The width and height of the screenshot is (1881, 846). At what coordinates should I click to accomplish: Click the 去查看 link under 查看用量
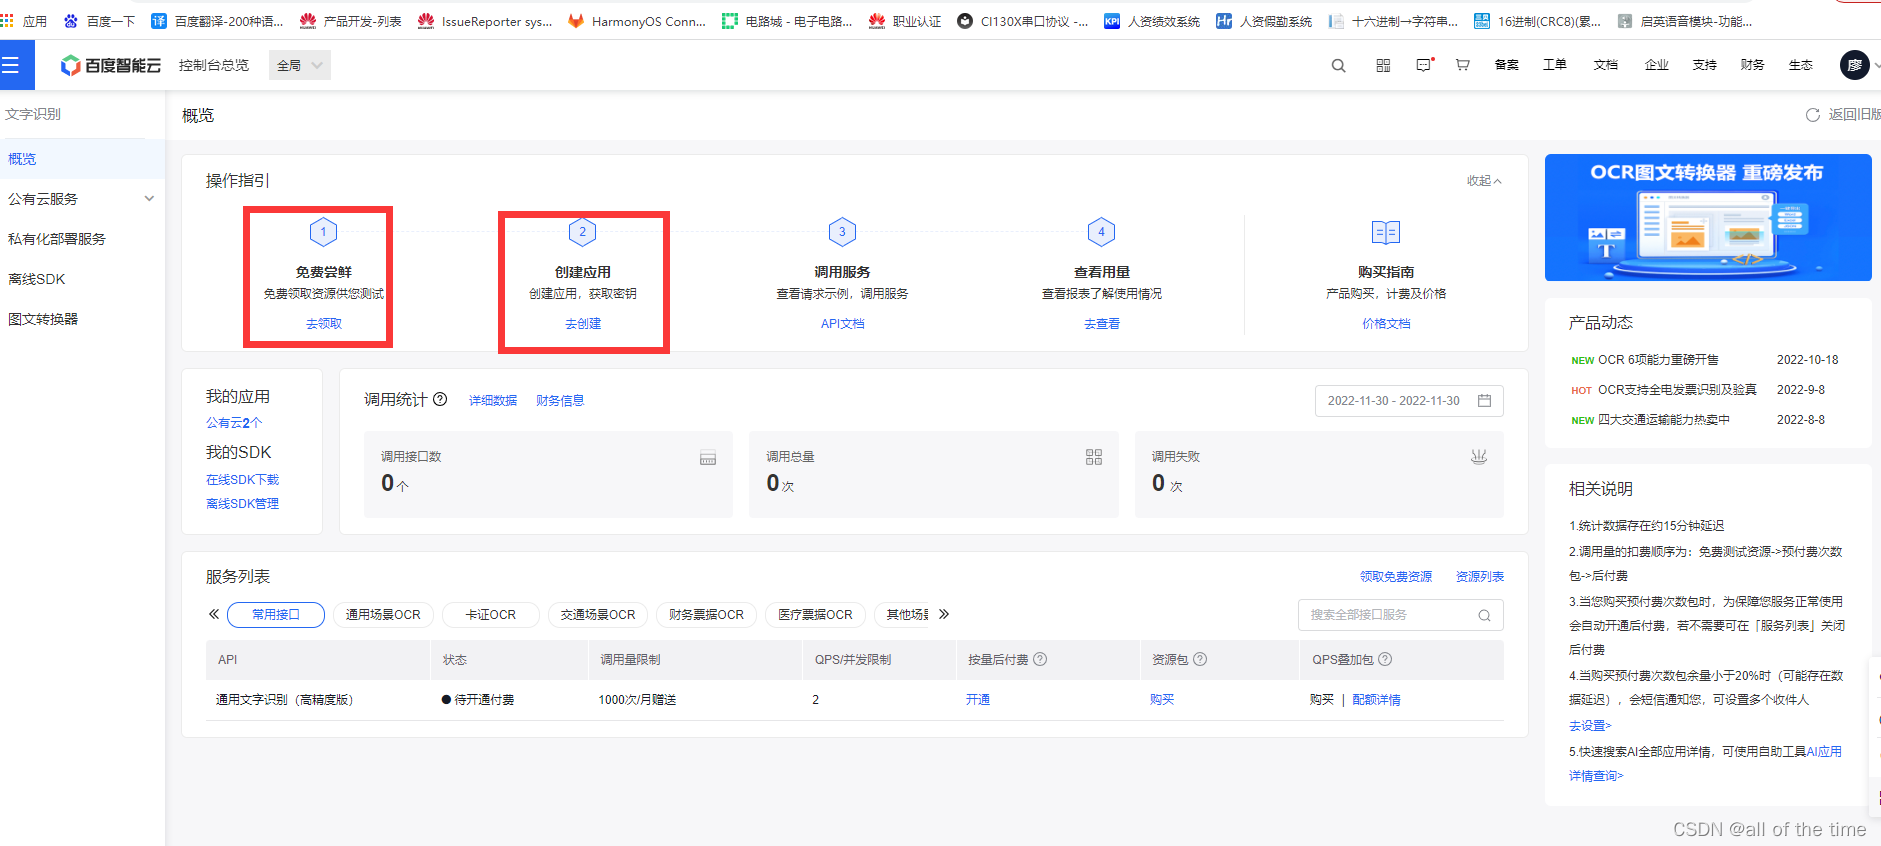click(x=1101, y=324)
